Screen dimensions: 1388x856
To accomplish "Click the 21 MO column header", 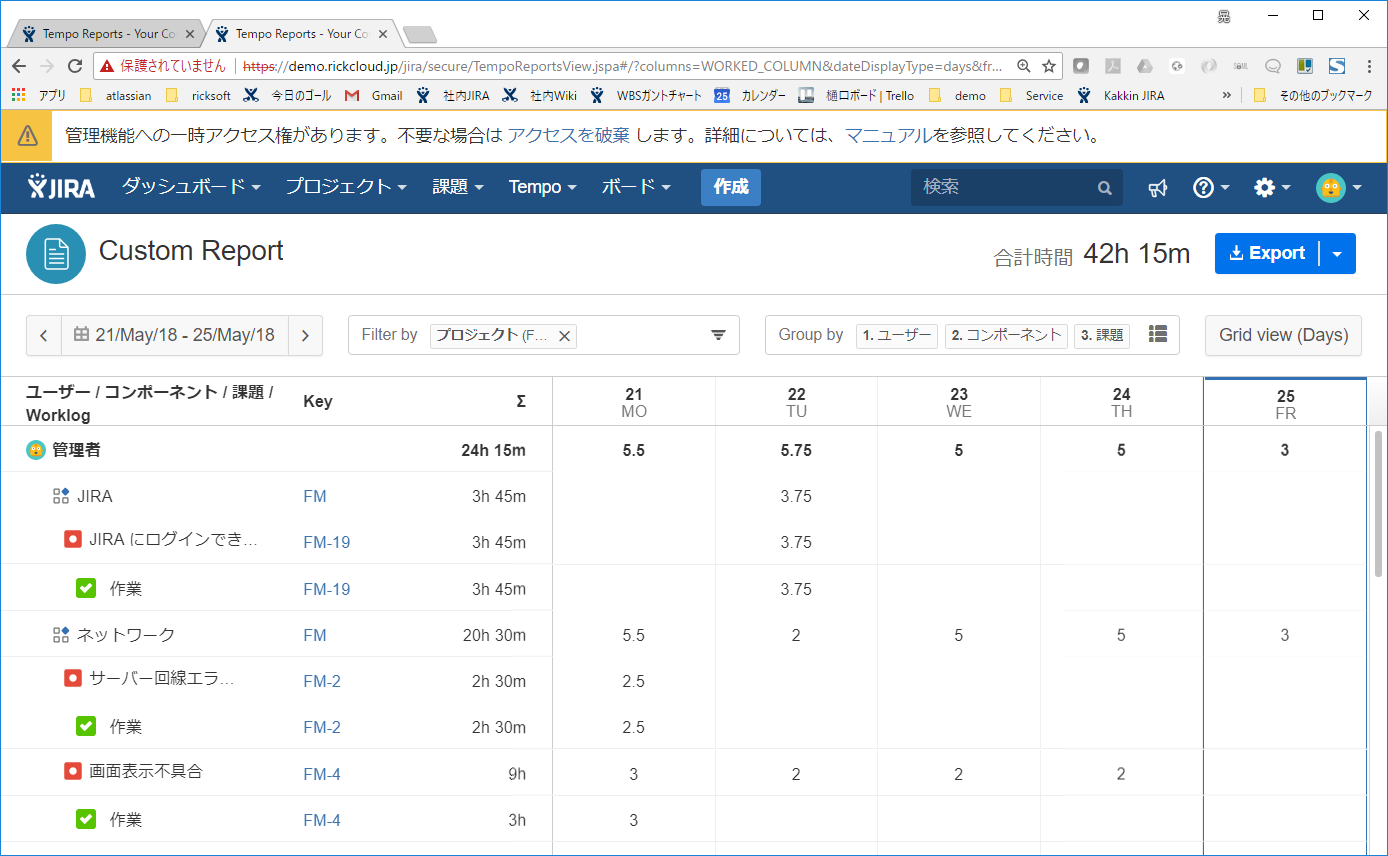I will (634, 402).
